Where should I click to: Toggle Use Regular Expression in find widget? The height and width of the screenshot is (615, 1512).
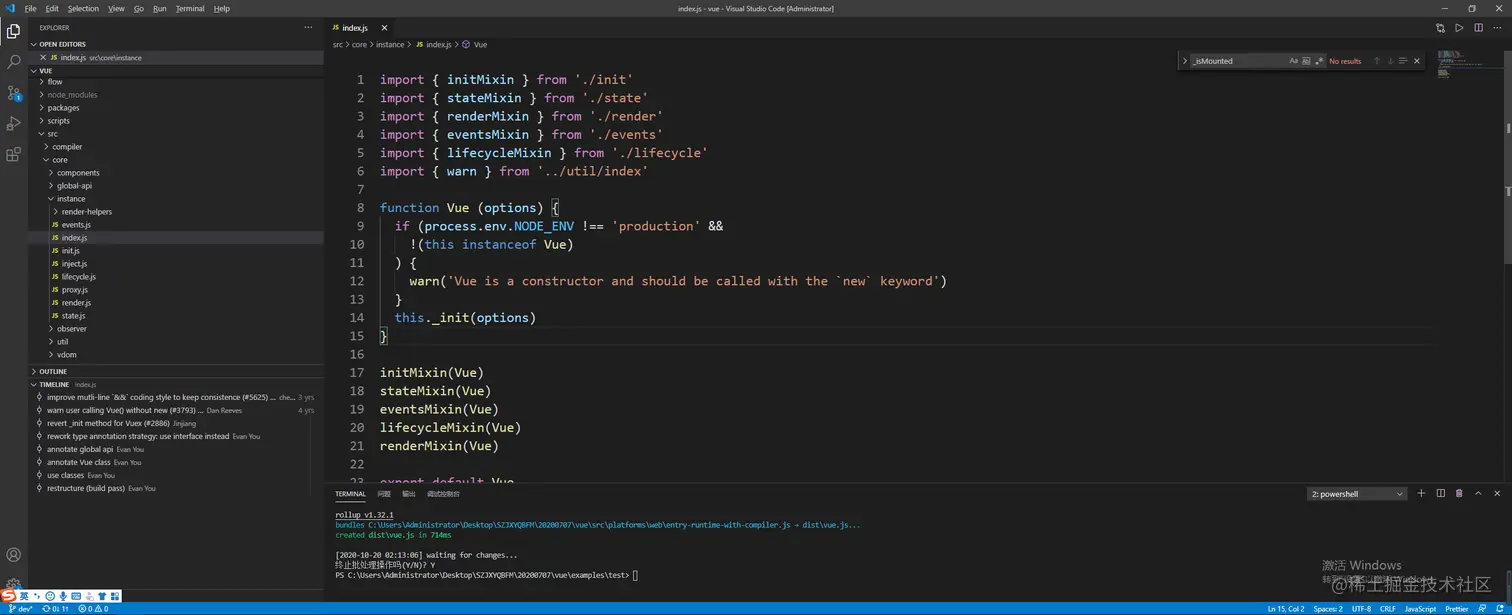pyautogui.click(x=1319, y=61)
